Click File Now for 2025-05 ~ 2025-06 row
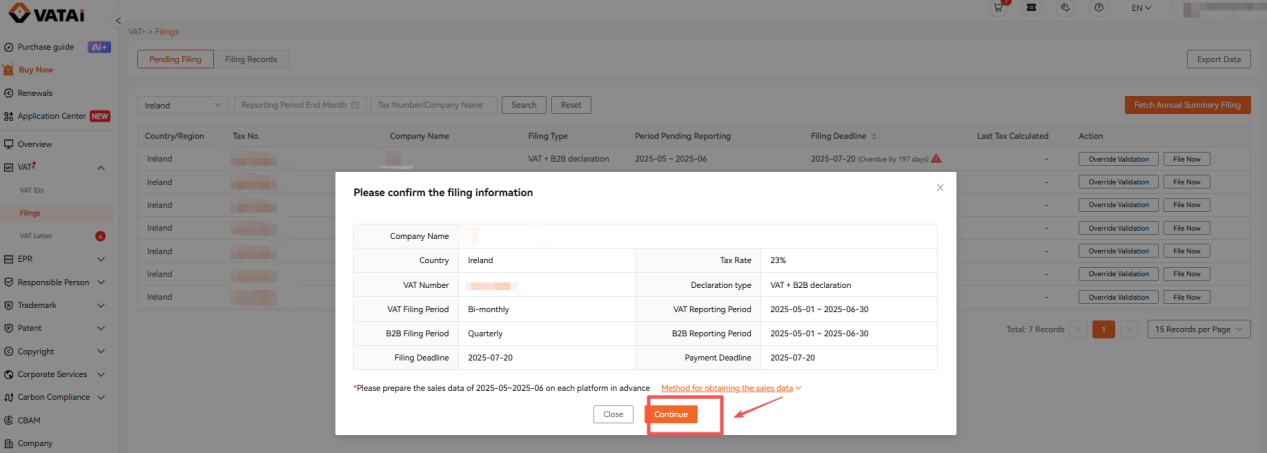 (1187, 158)
